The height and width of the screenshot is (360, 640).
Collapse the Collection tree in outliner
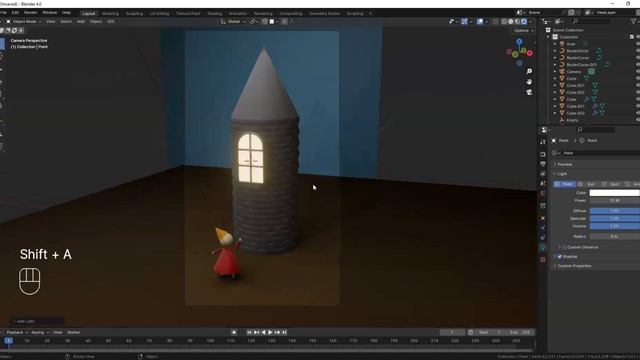coord(548,37)
